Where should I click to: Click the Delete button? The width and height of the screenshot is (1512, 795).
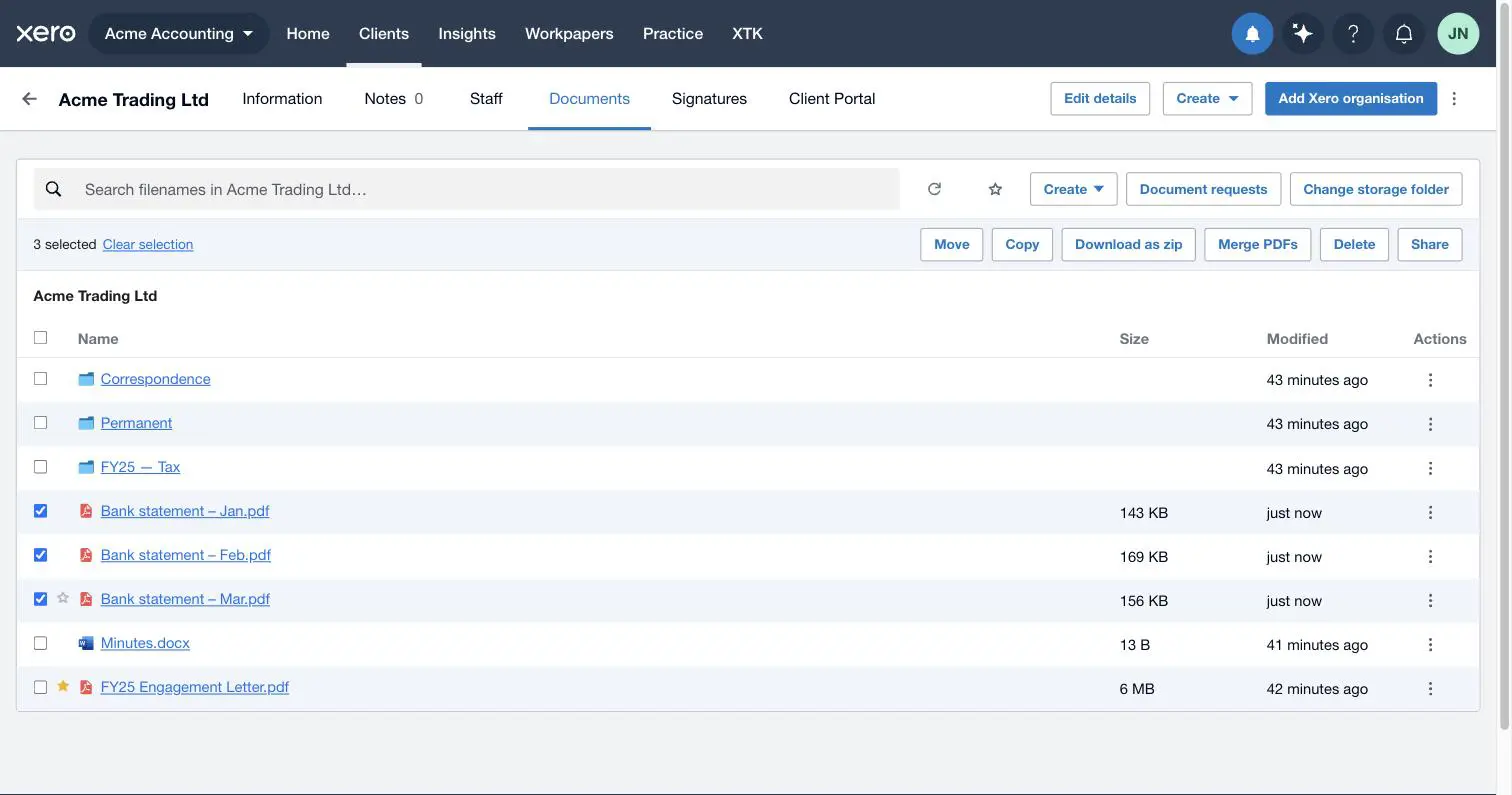point(1354,244)
